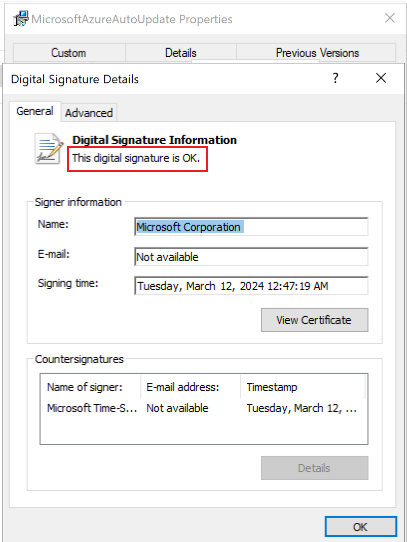Click the 'This digital signature is OK.' text

[x=136, y=158]
